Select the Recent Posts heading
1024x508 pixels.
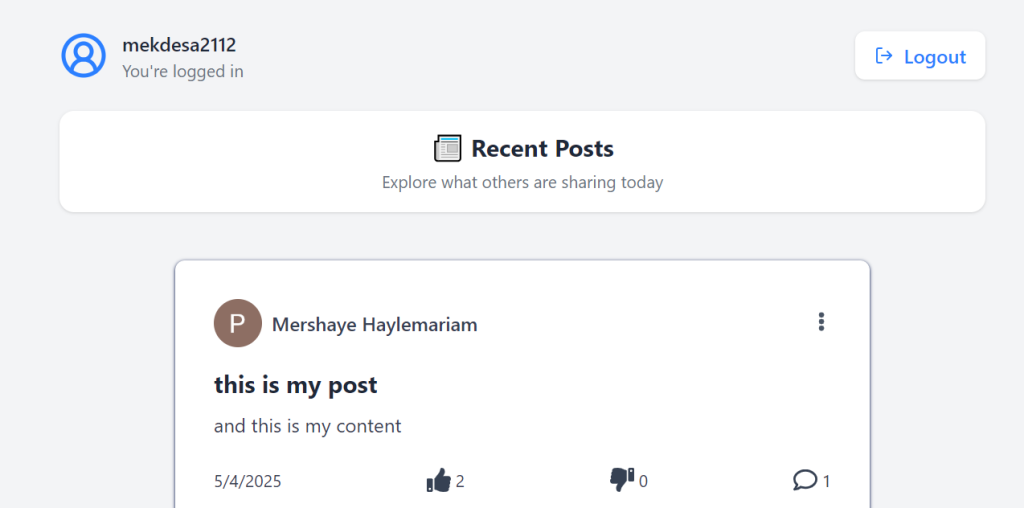(542, 149)
